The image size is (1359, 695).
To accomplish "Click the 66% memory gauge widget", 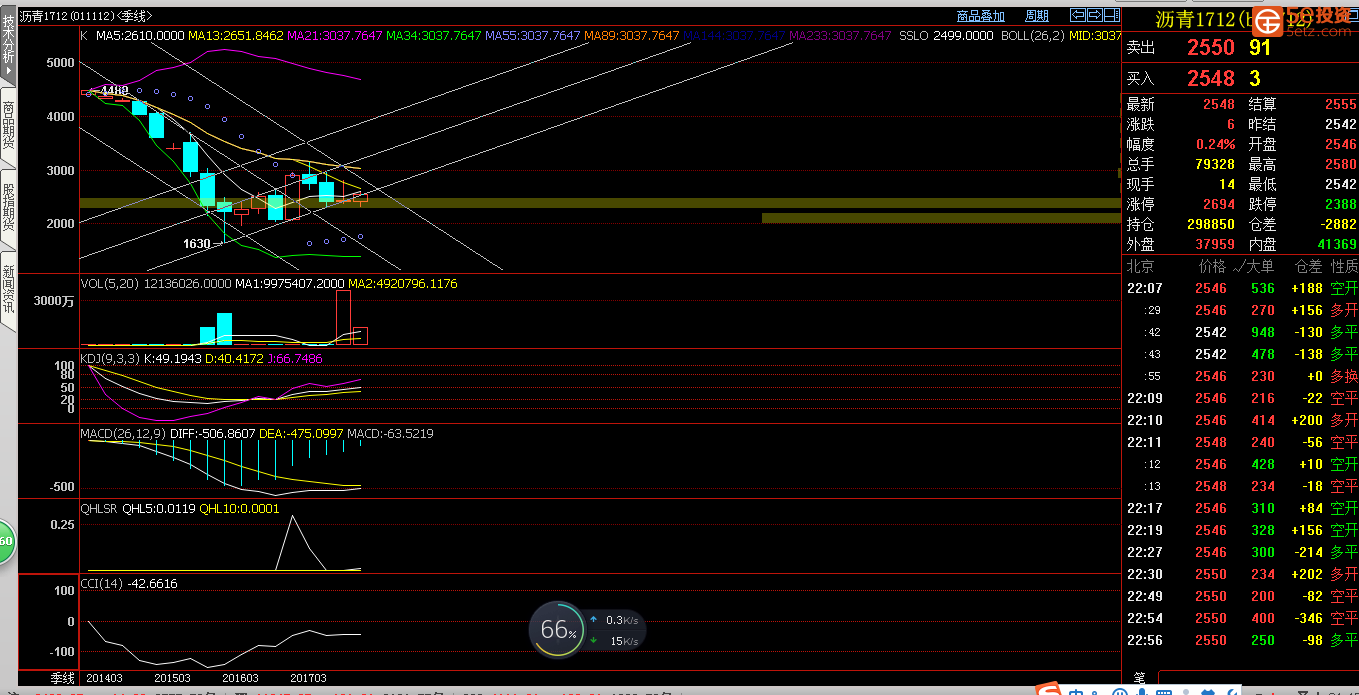I will (x=557, y=630).
